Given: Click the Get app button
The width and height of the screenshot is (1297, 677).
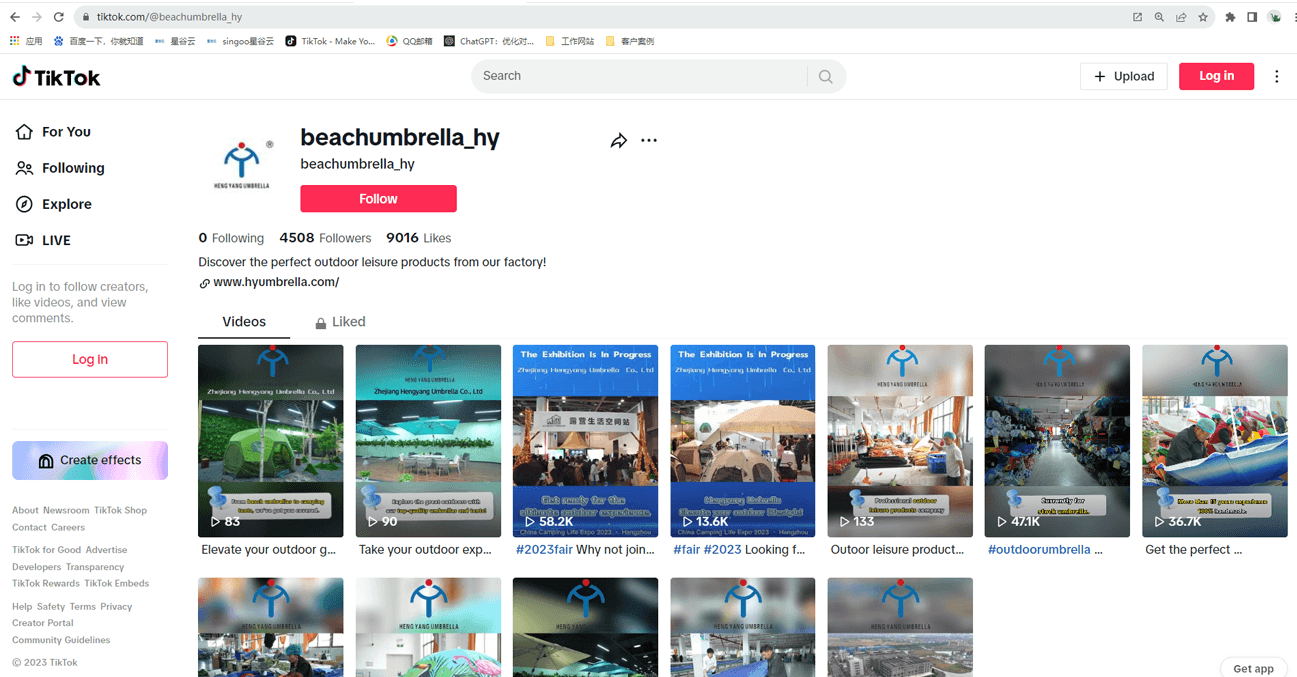Looking at the screenshot, I should point(1253,668).
